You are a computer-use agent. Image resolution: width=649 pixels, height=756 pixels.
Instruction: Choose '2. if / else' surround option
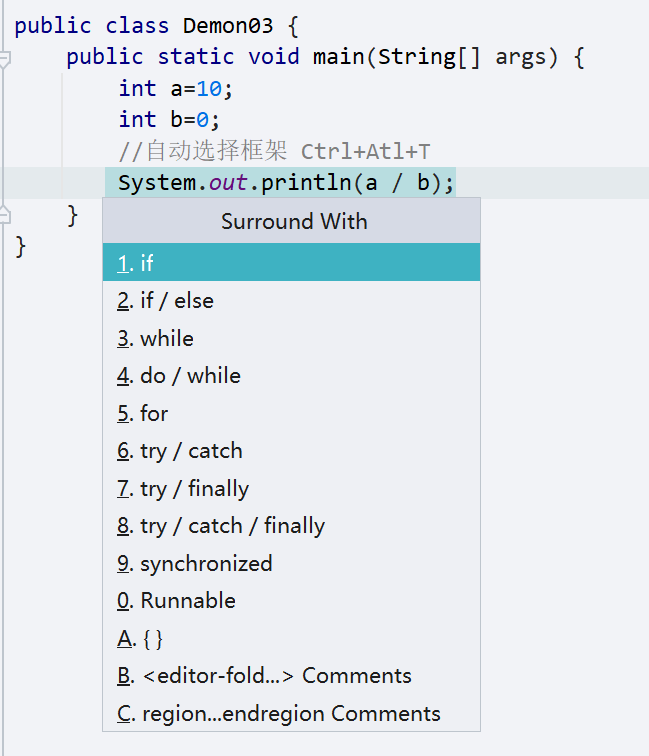pyautogui.click(x=291, y=300)
